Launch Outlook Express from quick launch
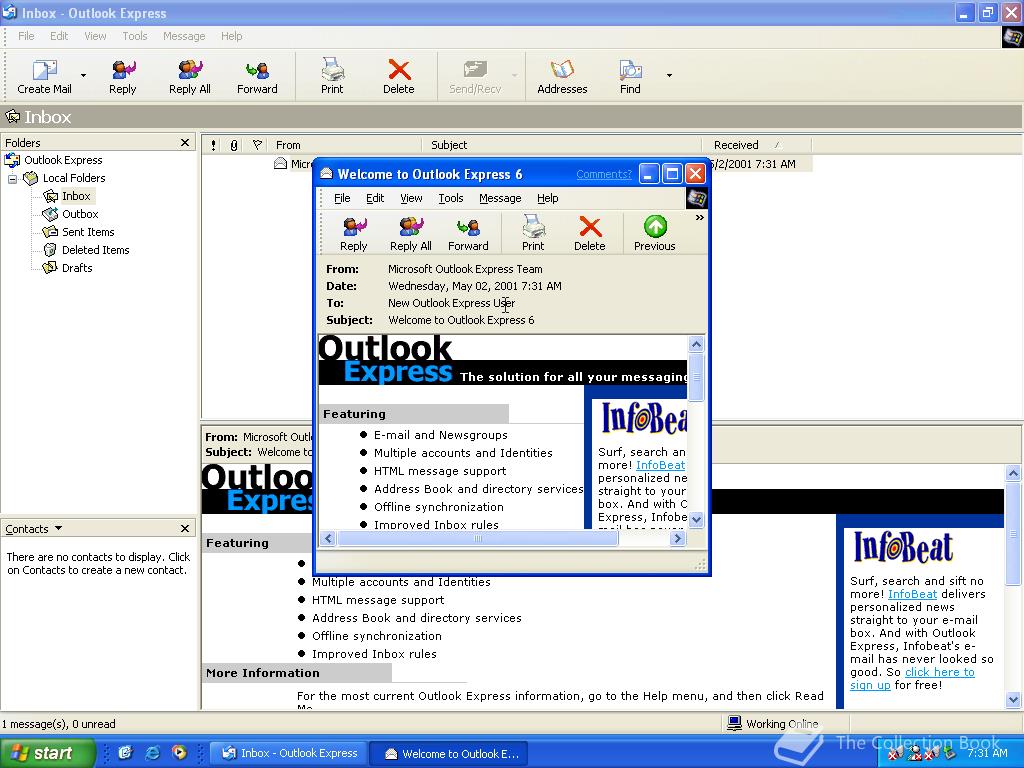The width and height of the screenshot is (1024, 768). pyautogui.click(x=125, y=753)
